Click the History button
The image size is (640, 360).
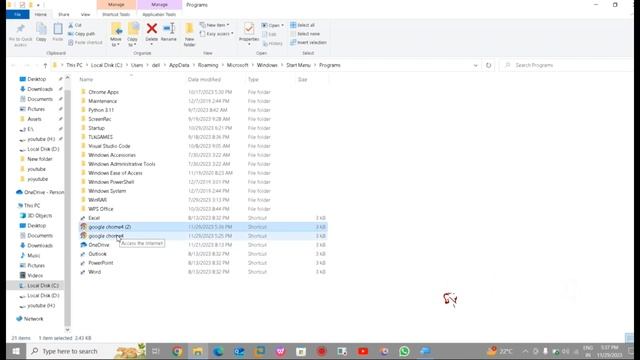point(272,43)
